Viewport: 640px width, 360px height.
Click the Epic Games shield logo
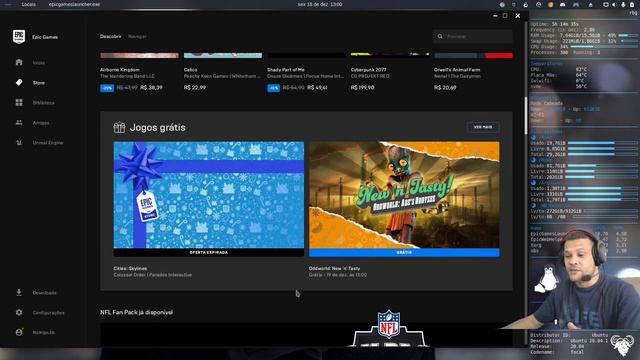19,36
